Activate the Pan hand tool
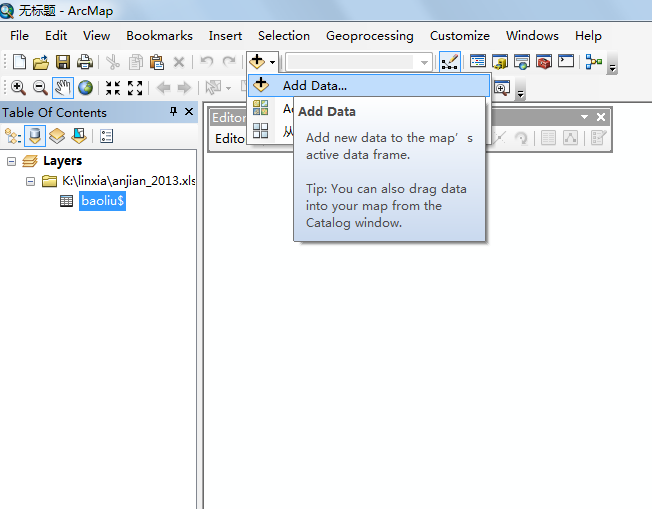Viewport: 652px width, 509px height. 63,88
